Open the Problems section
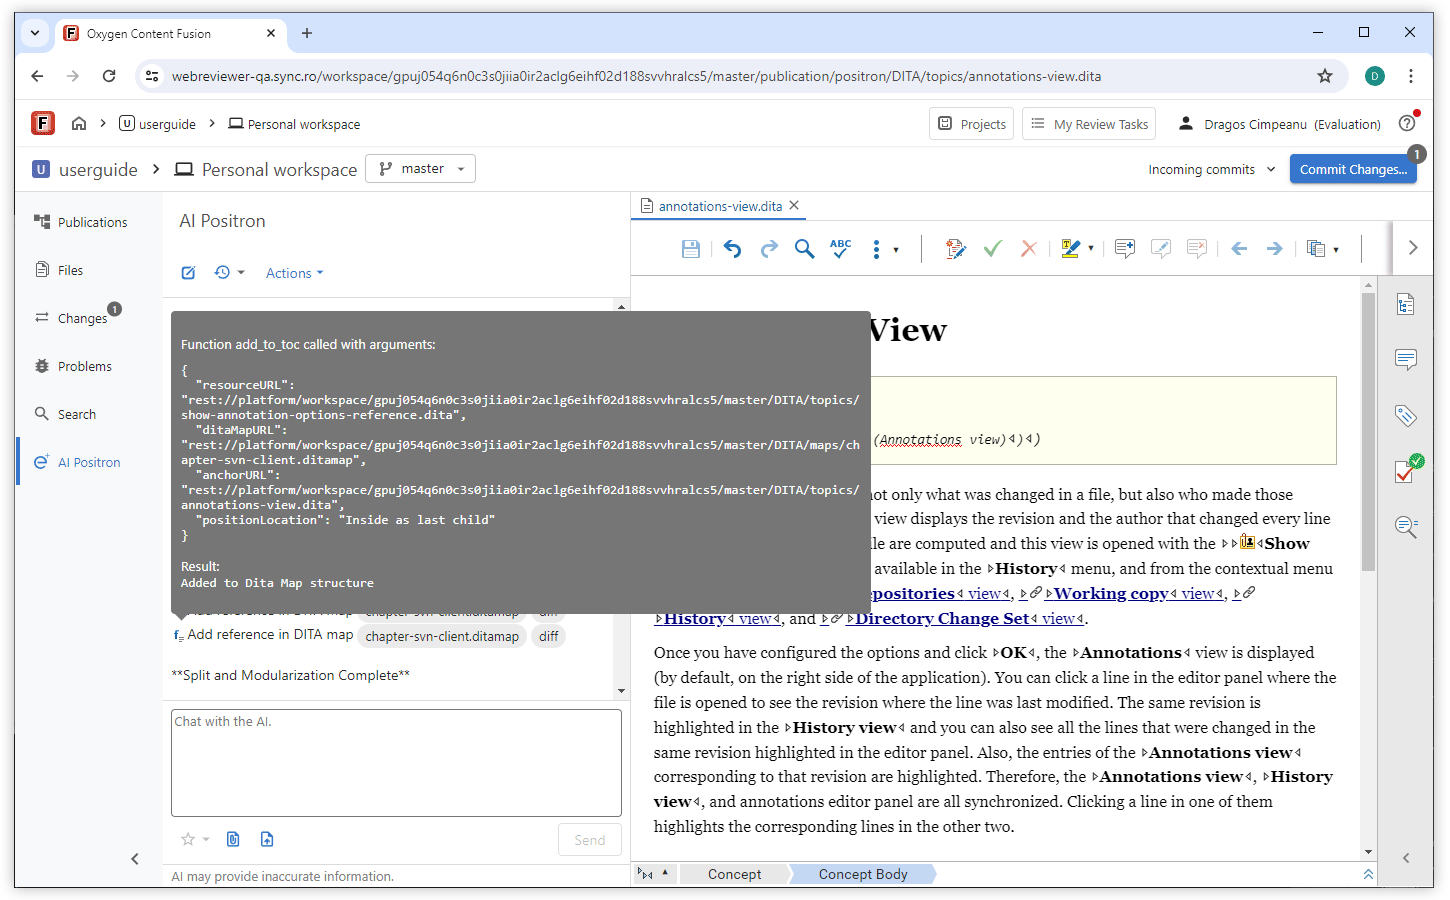Image resolution: width=1450 pixels, height=900 pixels. tap(73, 366)
